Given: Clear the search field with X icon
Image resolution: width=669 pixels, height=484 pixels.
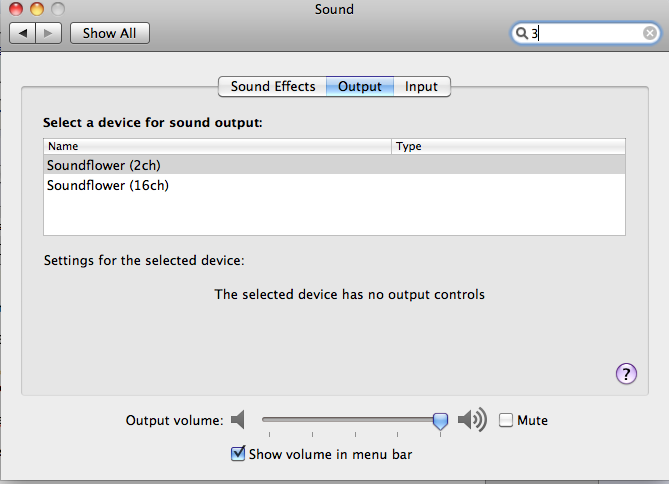Looking at the screenshot, I should pyautogui.click(x=650, y=33).
